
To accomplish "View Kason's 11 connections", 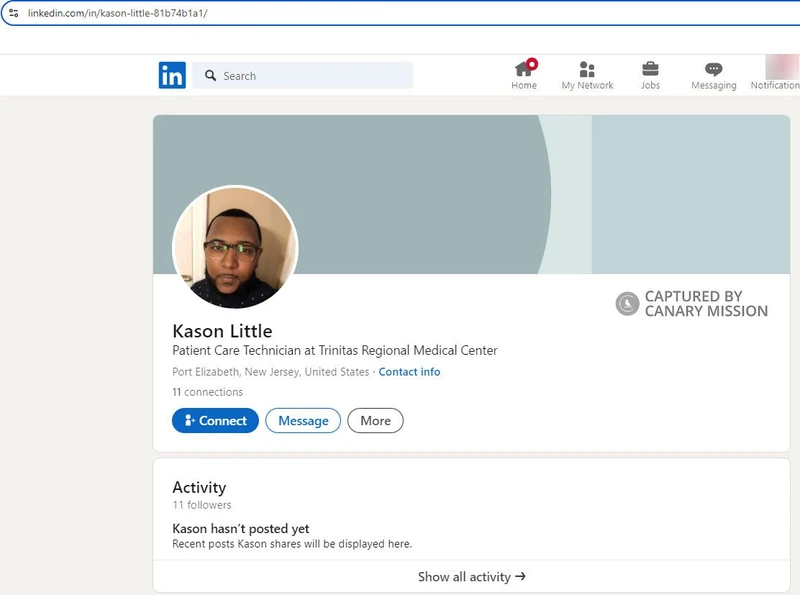I will point(207,392).
